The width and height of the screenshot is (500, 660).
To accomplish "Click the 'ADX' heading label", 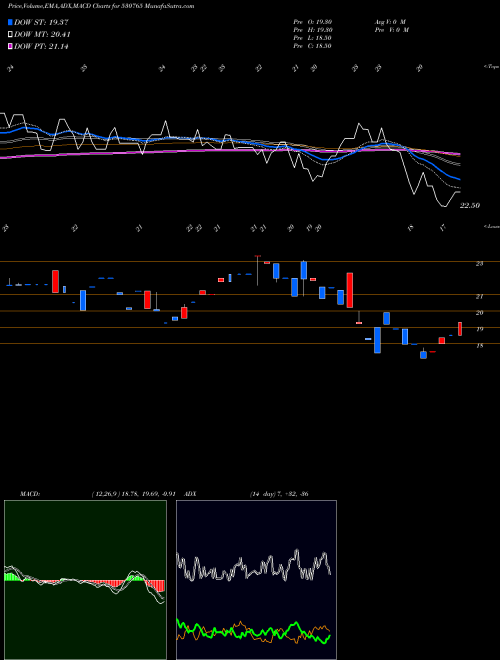I will coord(191,494).
